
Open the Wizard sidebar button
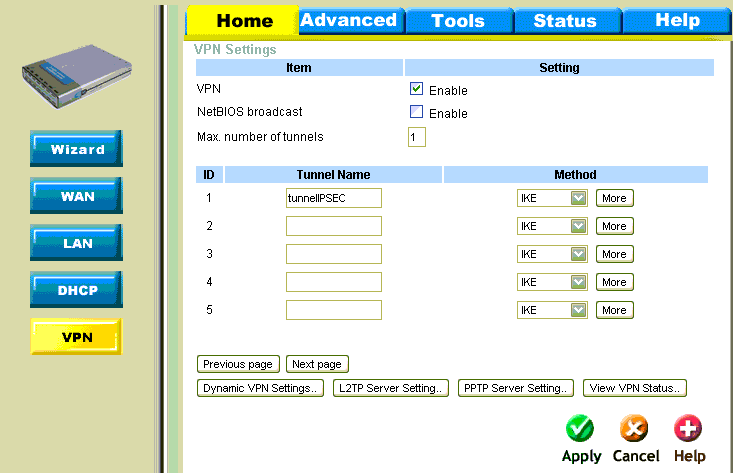(x=77, y=150)
